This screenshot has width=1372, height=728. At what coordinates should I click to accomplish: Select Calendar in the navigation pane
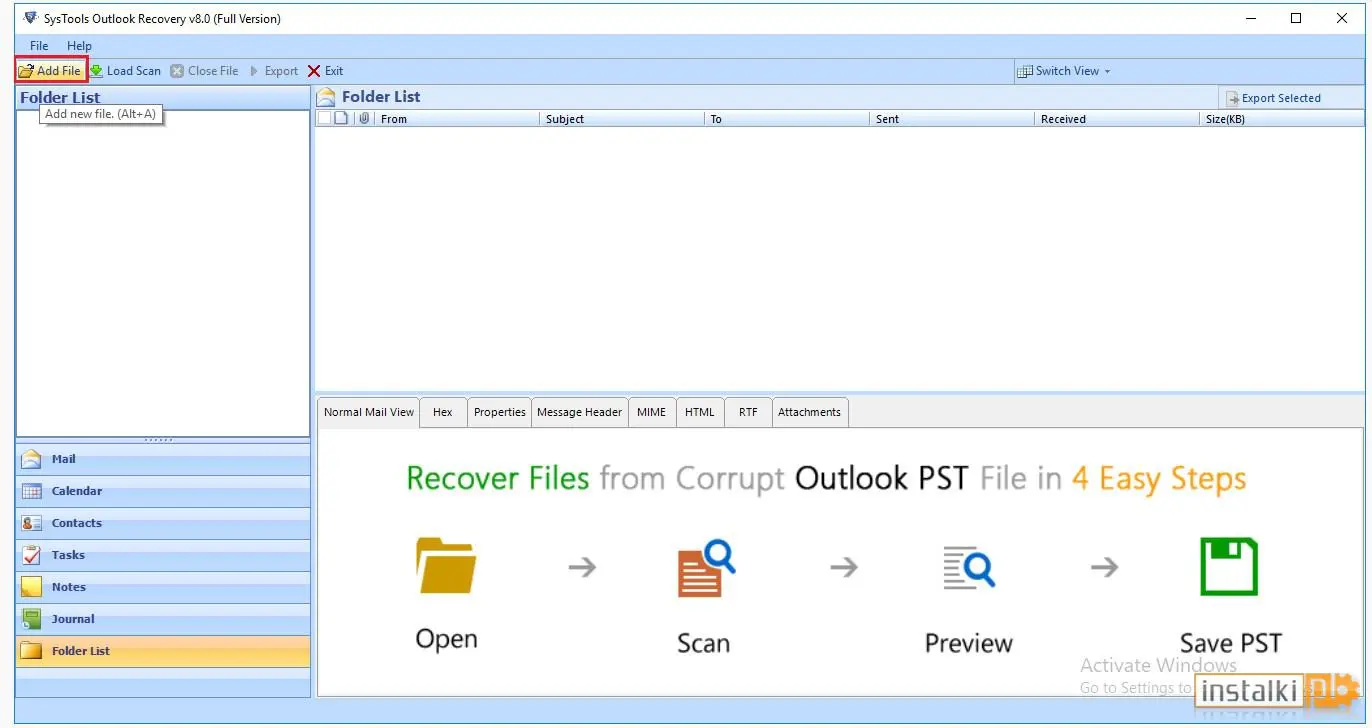point(163,491)
